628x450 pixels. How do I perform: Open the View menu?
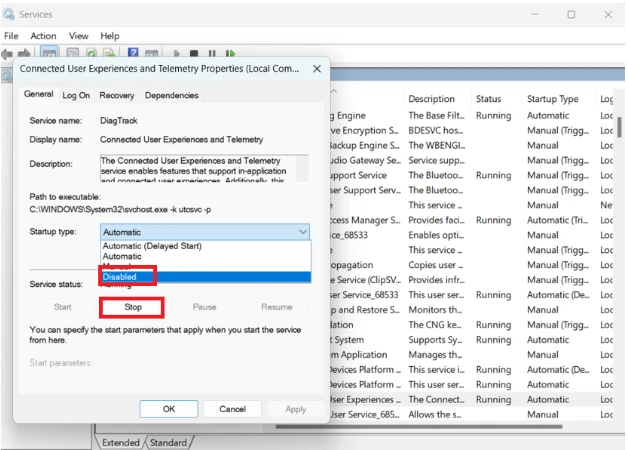pos(78,36)
